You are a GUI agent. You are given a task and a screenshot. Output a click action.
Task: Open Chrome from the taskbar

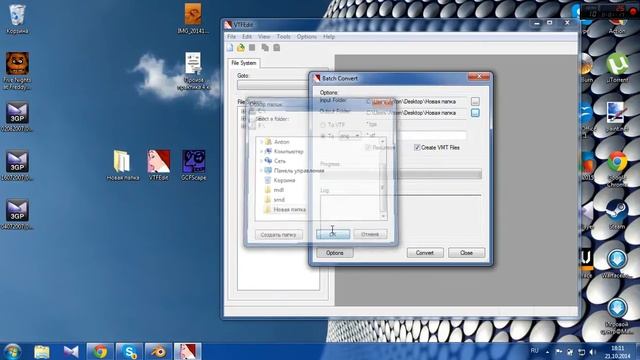(100, 351)
